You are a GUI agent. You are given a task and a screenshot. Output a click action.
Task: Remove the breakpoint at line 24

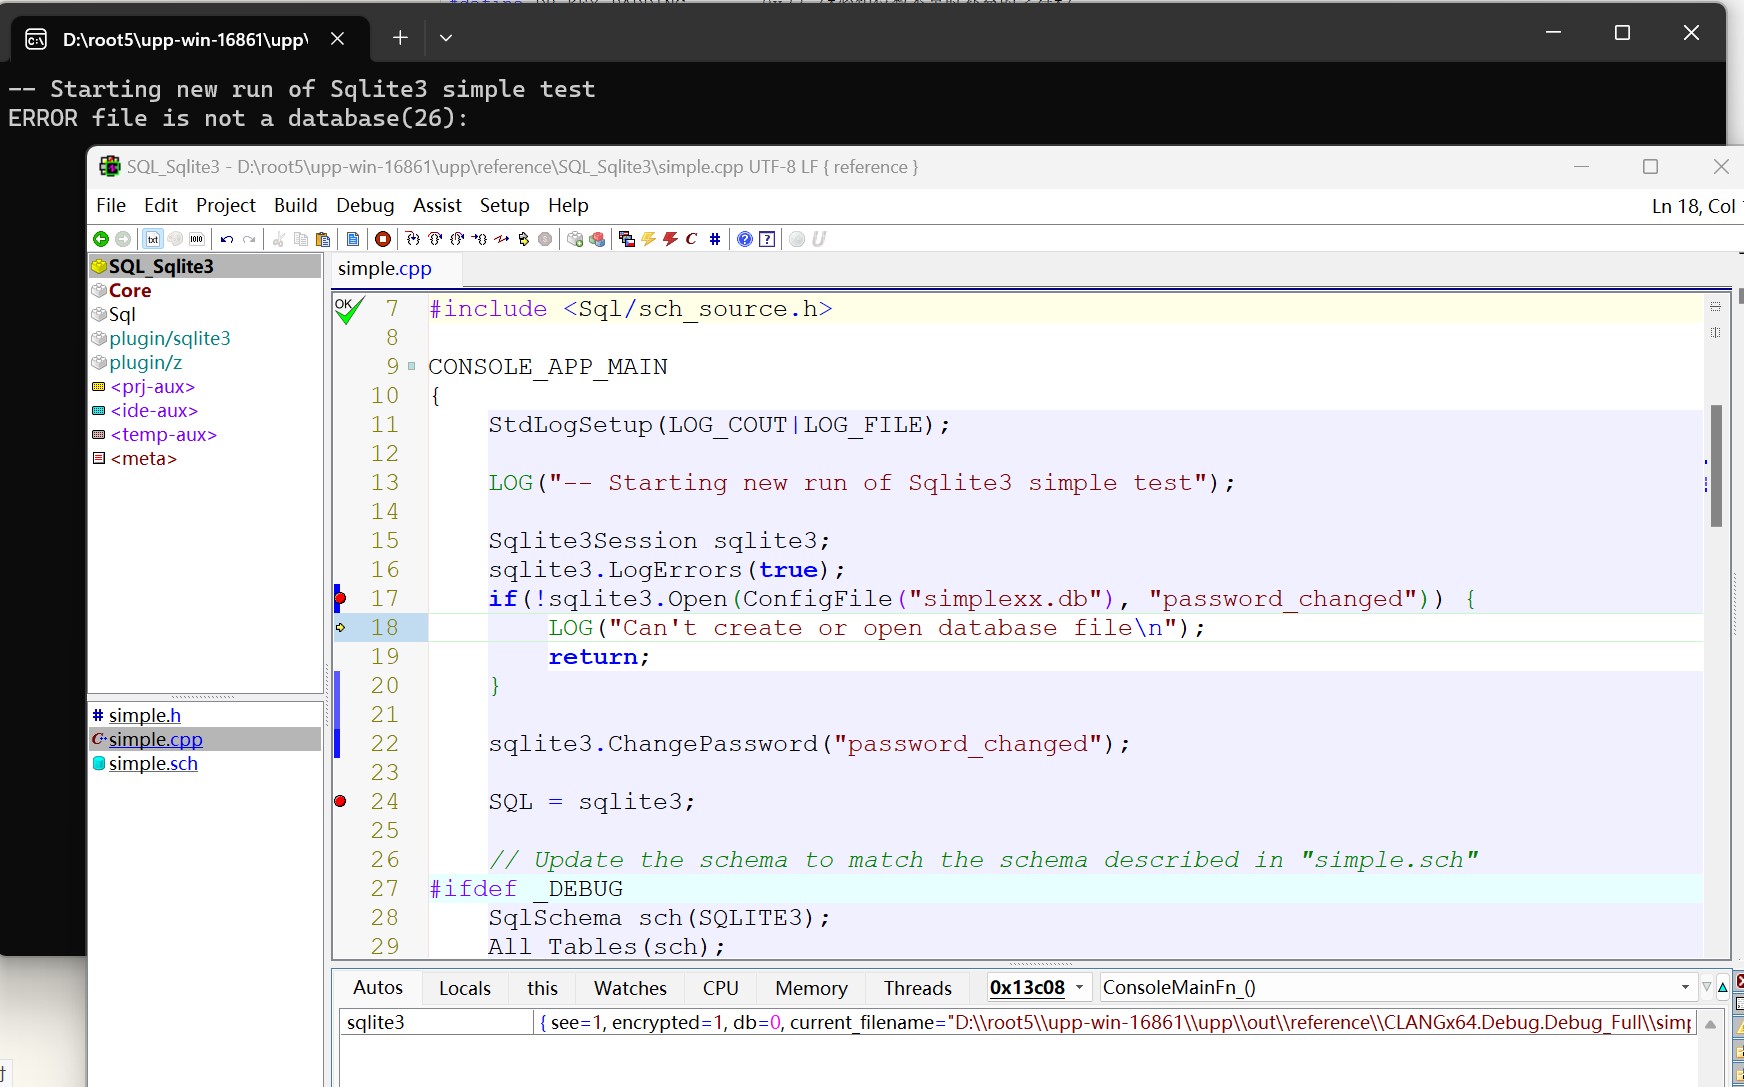[340, 801]
